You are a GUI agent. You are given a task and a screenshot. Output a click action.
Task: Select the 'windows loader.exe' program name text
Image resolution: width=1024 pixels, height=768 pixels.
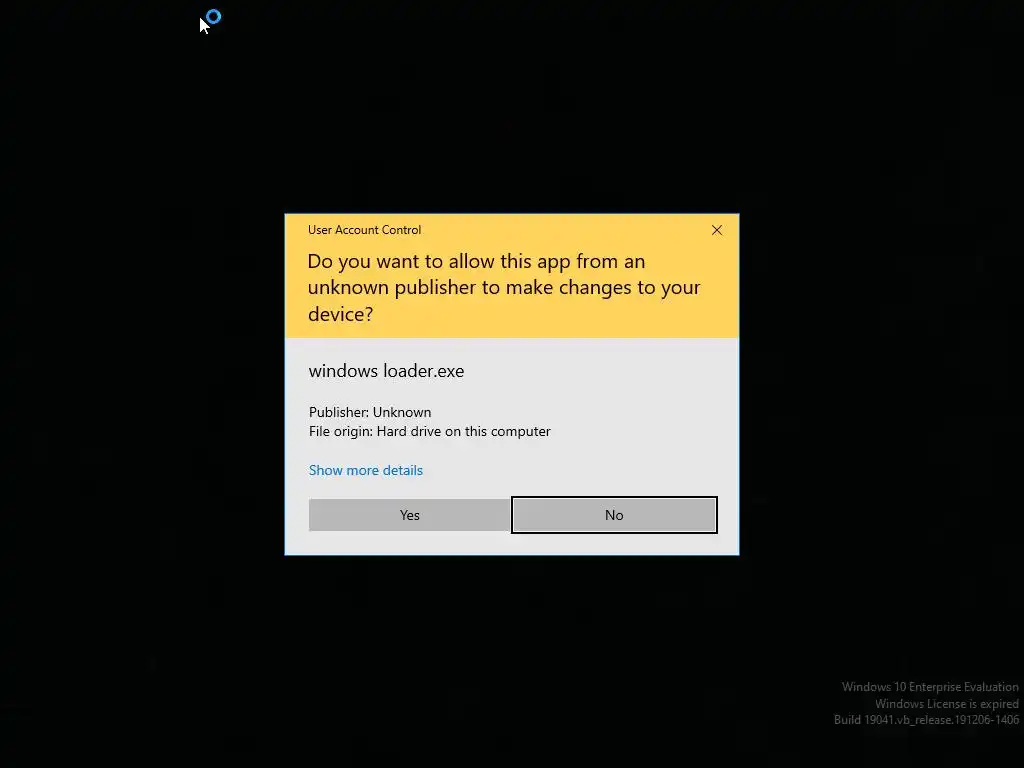tap(387, 371)
